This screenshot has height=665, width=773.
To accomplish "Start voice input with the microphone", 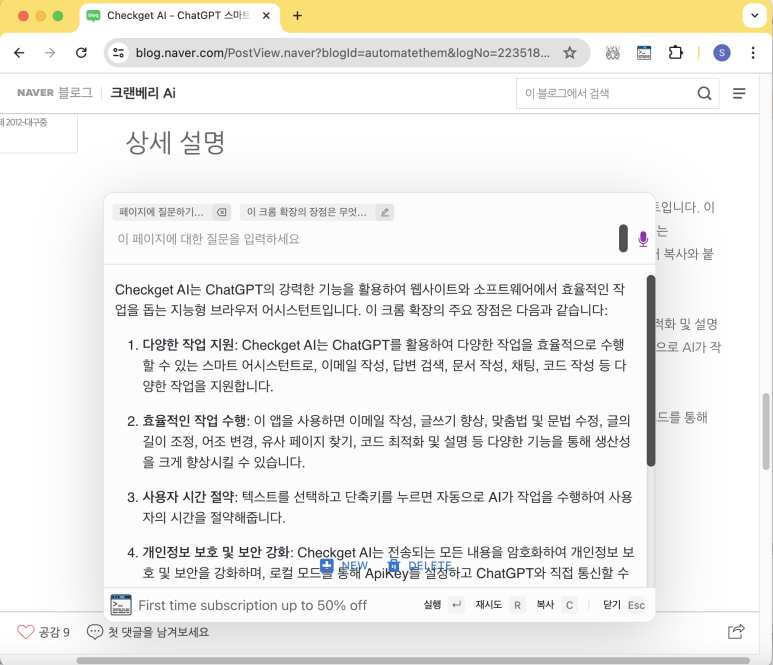I will pyautogui.click(x=643, y=239).
